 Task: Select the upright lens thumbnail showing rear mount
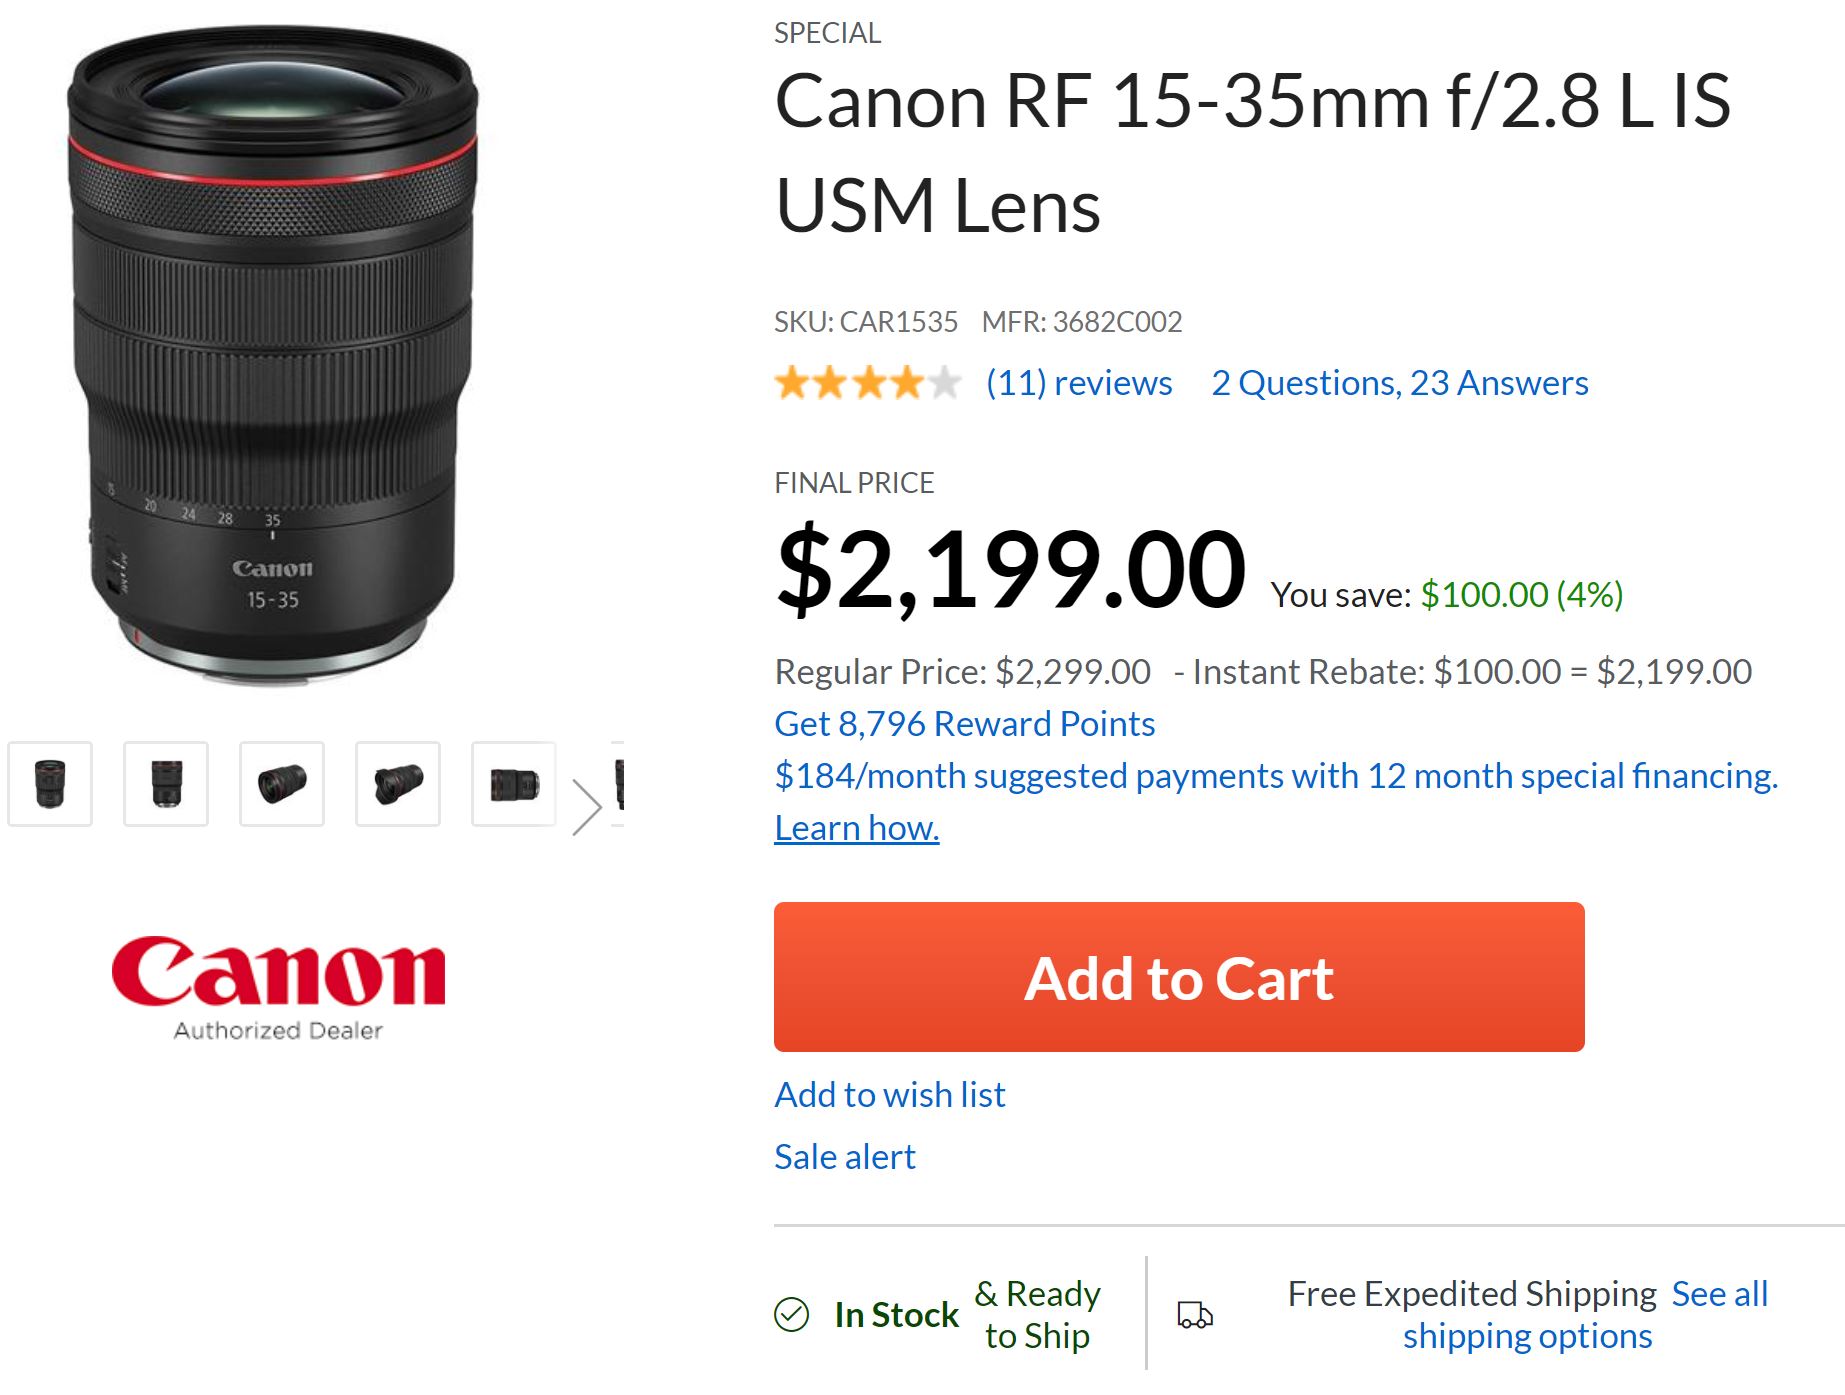click(166, 784)
